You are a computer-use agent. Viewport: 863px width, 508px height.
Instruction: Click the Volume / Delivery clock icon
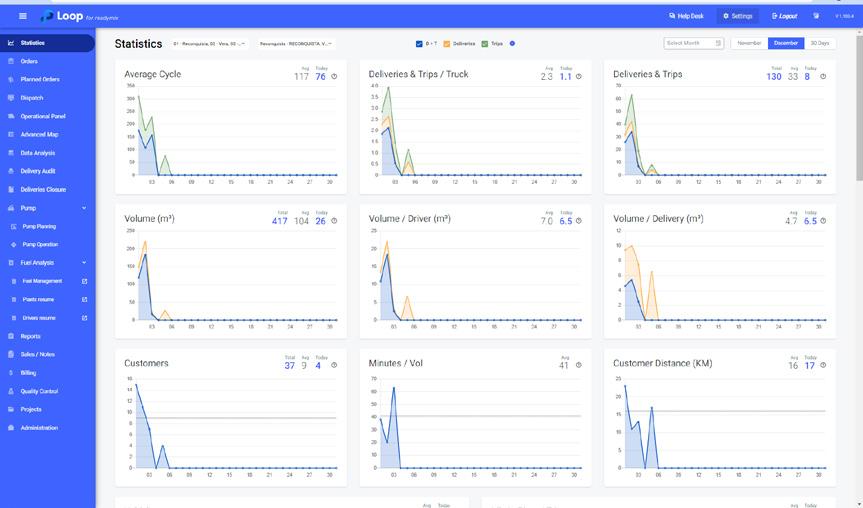coord(823,221)
